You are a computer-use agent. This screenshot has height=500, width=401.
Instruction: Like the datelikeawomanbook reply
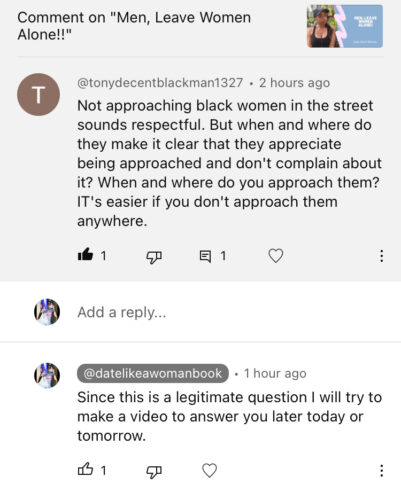click(85, 470)
